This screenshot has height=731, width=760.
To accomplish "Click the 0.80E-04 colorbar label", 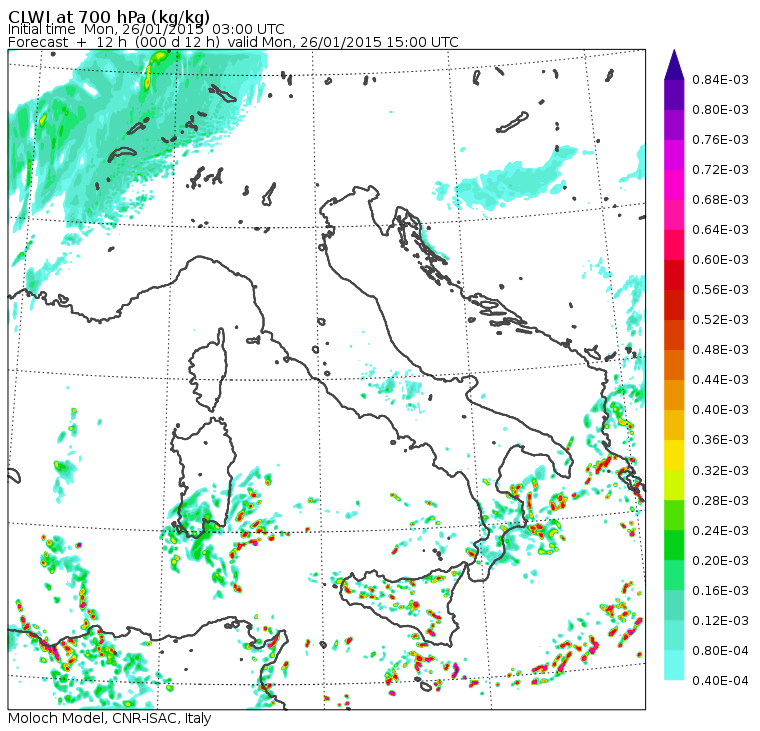I will point(720,651).
